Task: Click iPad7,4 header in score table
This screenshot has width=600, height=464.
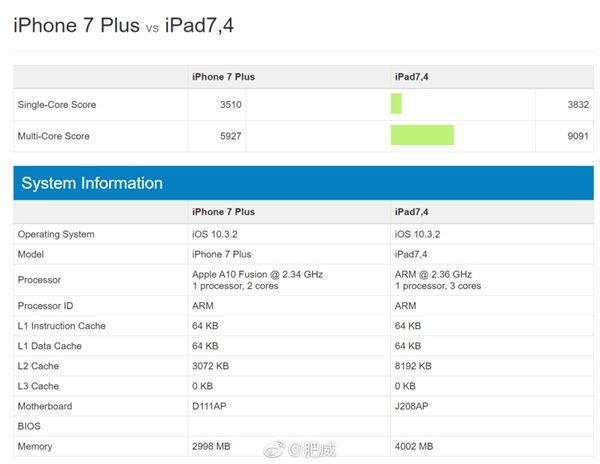Action: pos(411,77)
